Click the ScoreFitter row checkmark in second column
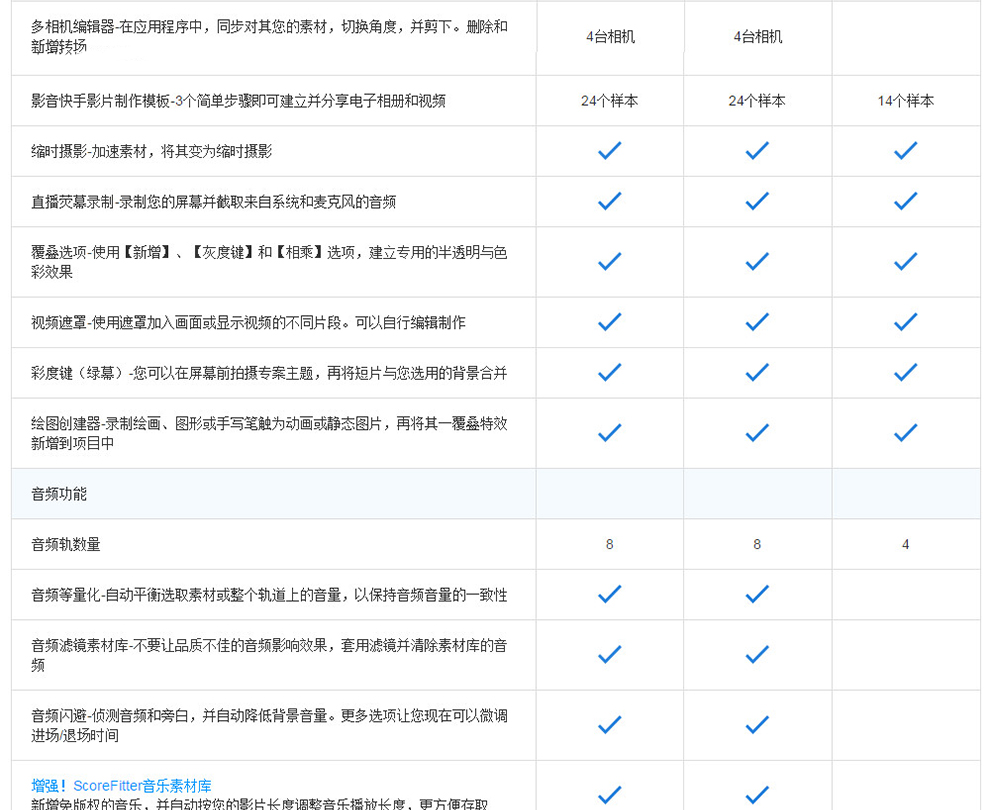Viewport: 990px width, 810px height. tap(757, 791)
